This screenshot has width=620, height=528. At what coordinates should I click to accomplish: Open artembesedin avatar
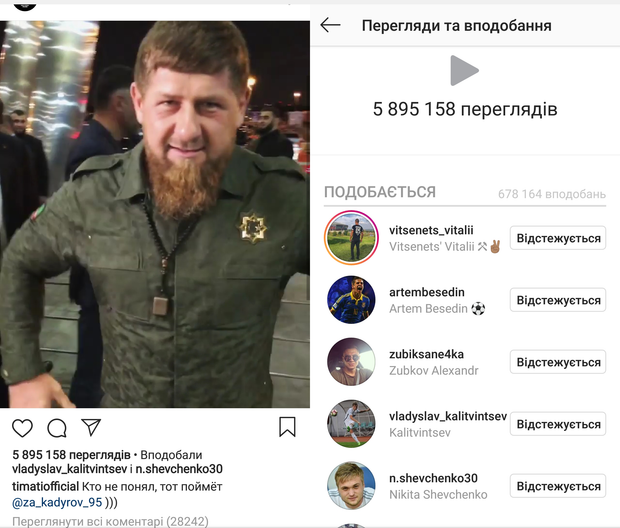tap(351, 300)
